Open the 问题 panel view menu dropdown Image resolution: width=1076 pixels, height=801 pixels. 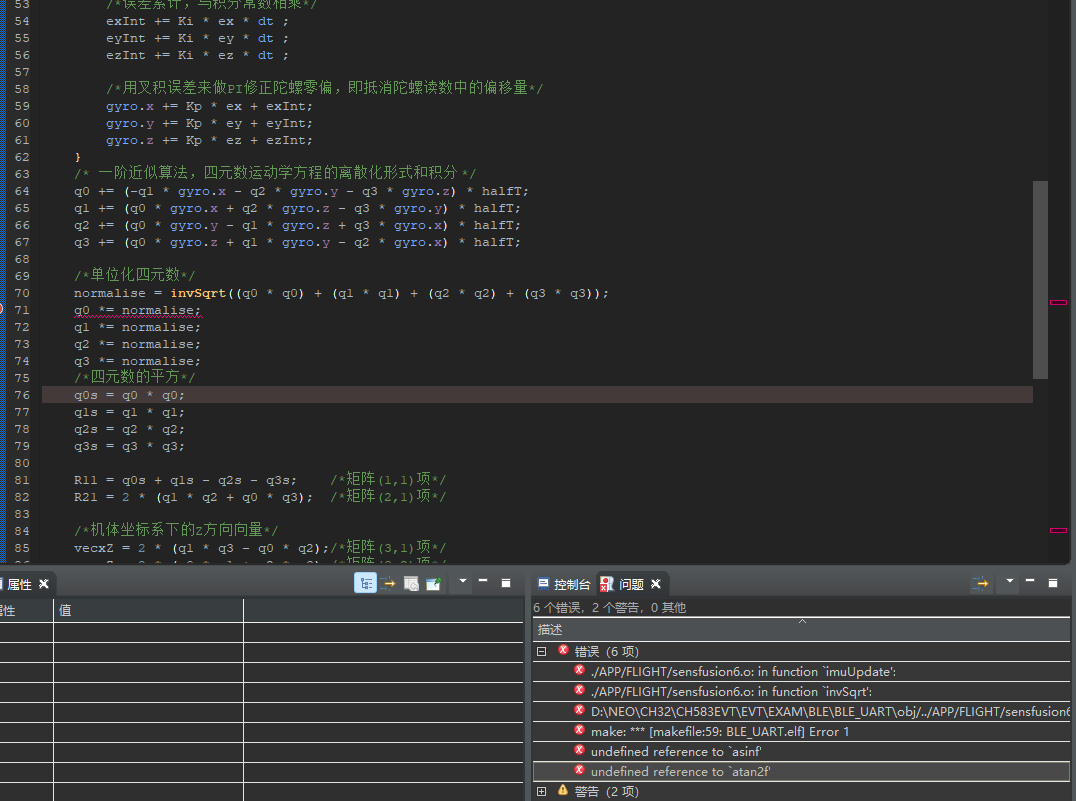coord(1010,581)
